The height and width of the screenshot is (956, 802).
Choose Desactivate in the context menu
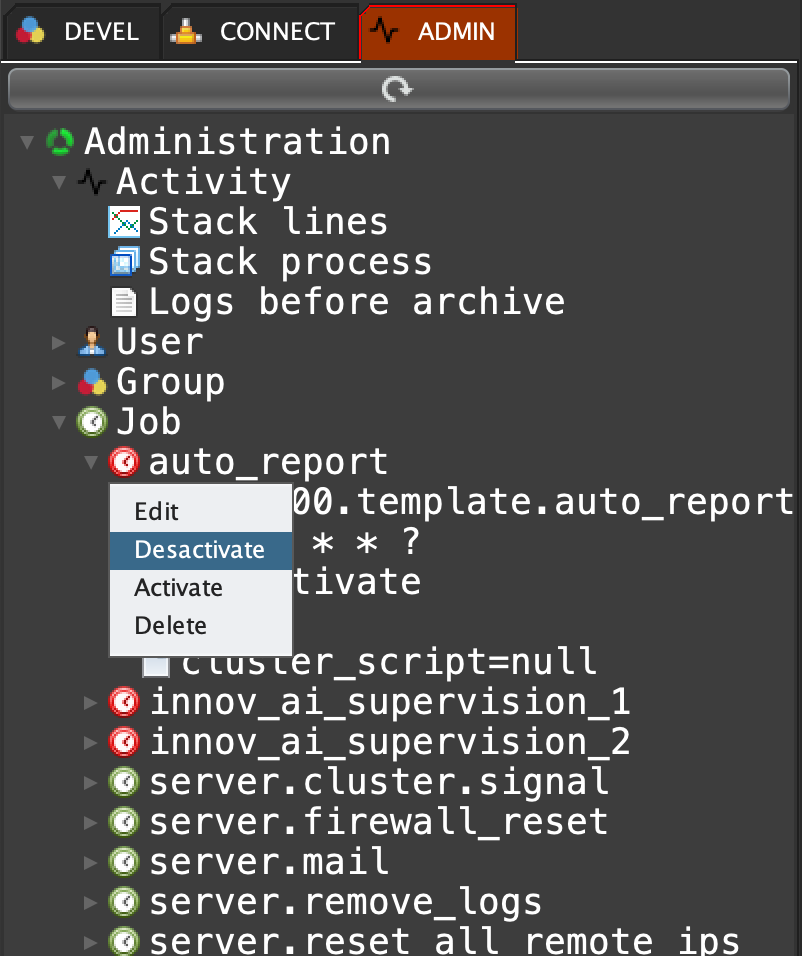[x=199, y=550]
